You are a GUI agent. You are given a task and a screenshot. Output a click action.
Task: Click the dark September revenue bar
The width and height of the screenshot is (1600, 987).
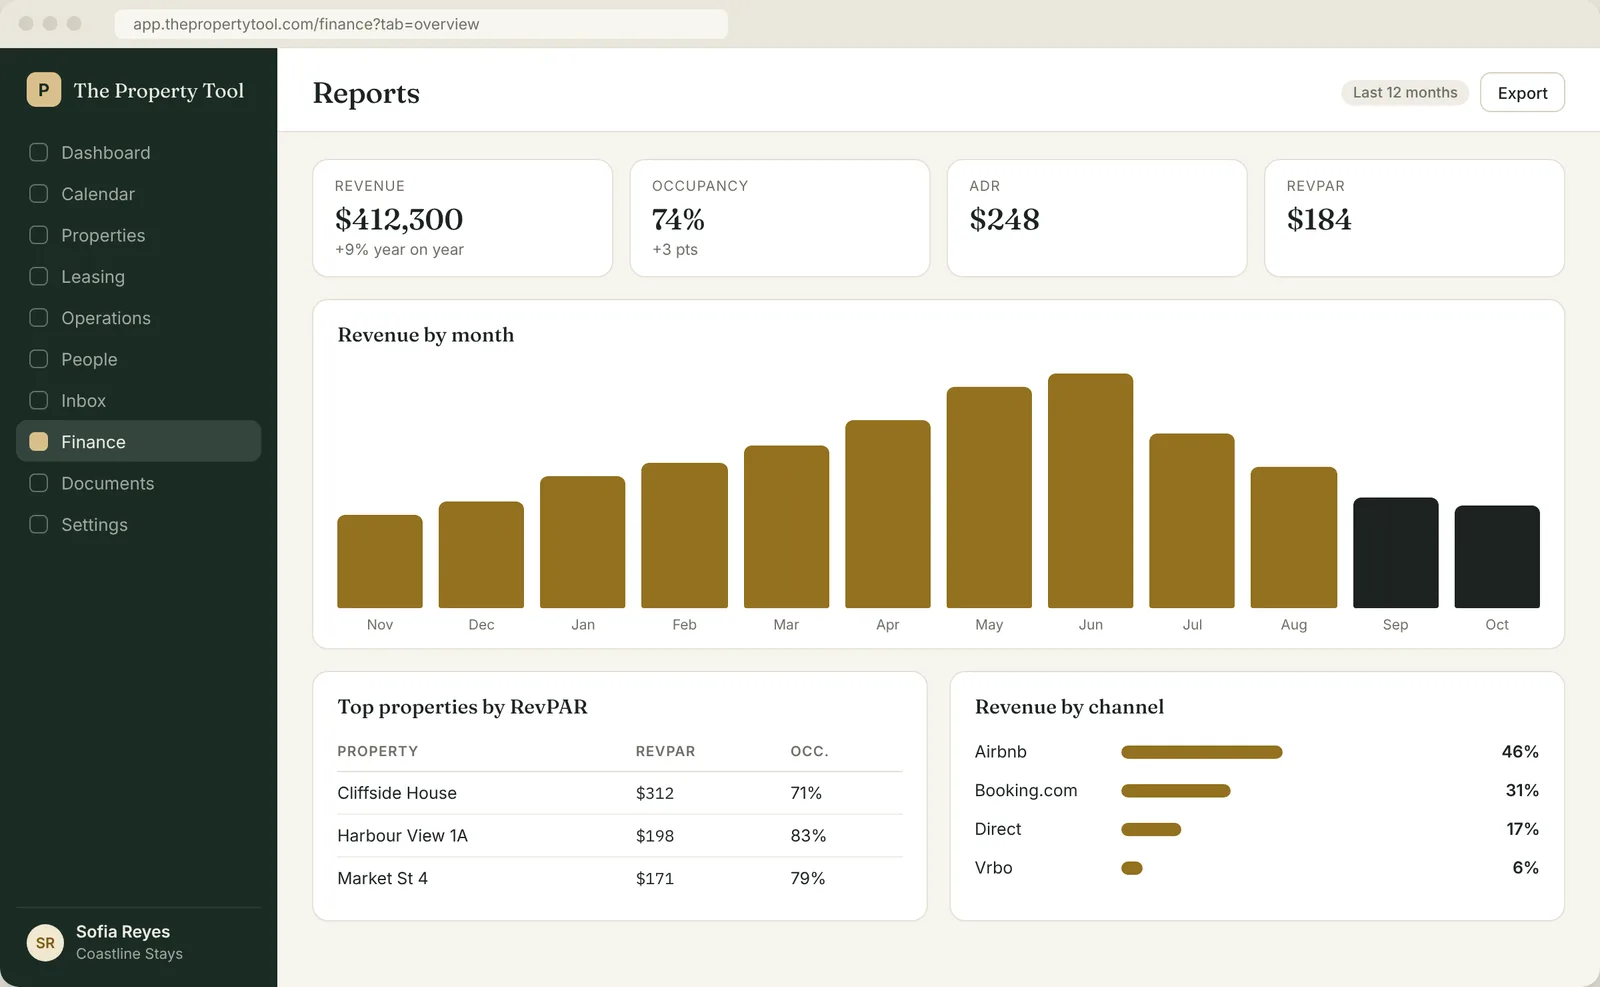[1396, 552]
